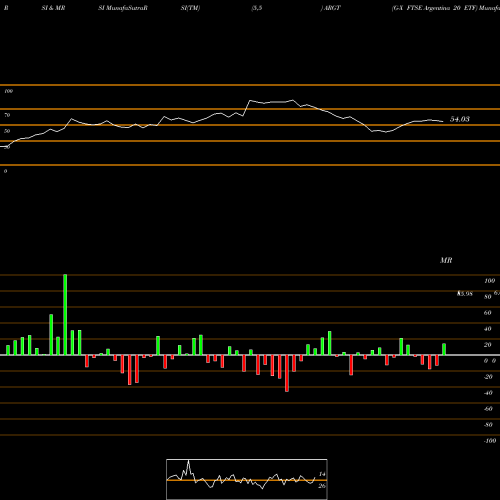This screenshot has width=500, height=500.
Task: Click the RSI value 54.03 label
Action: [460, 119]
